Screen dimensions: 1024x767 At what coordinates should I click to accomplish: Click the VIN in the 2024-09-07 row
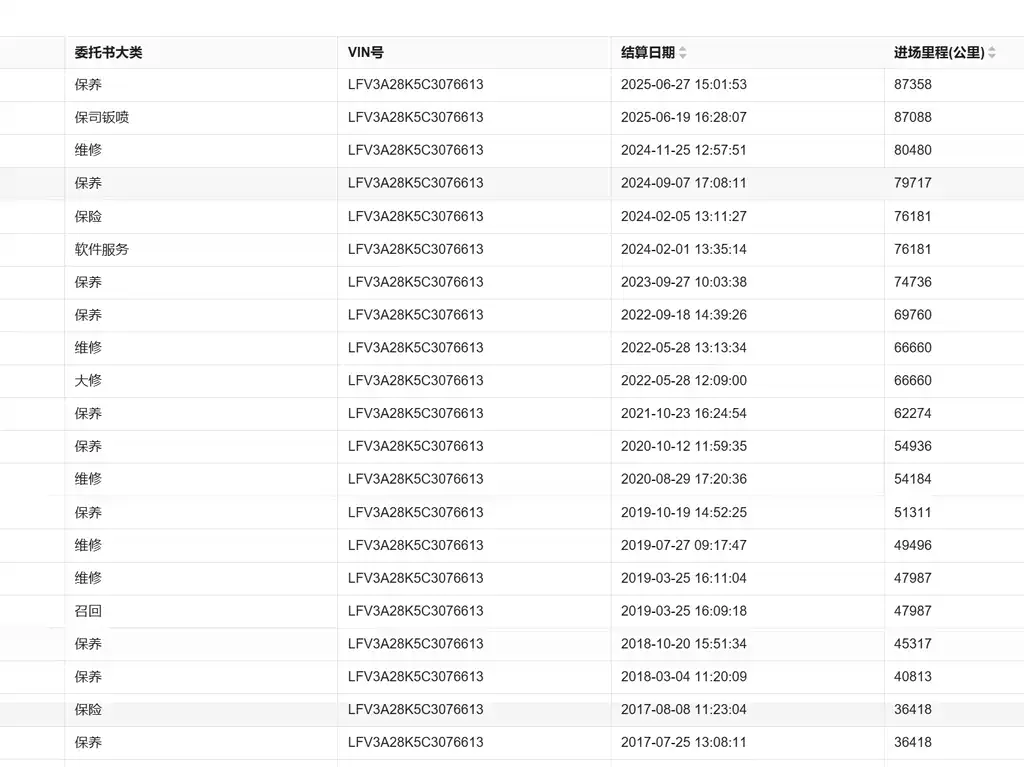(x=415, y=183)
